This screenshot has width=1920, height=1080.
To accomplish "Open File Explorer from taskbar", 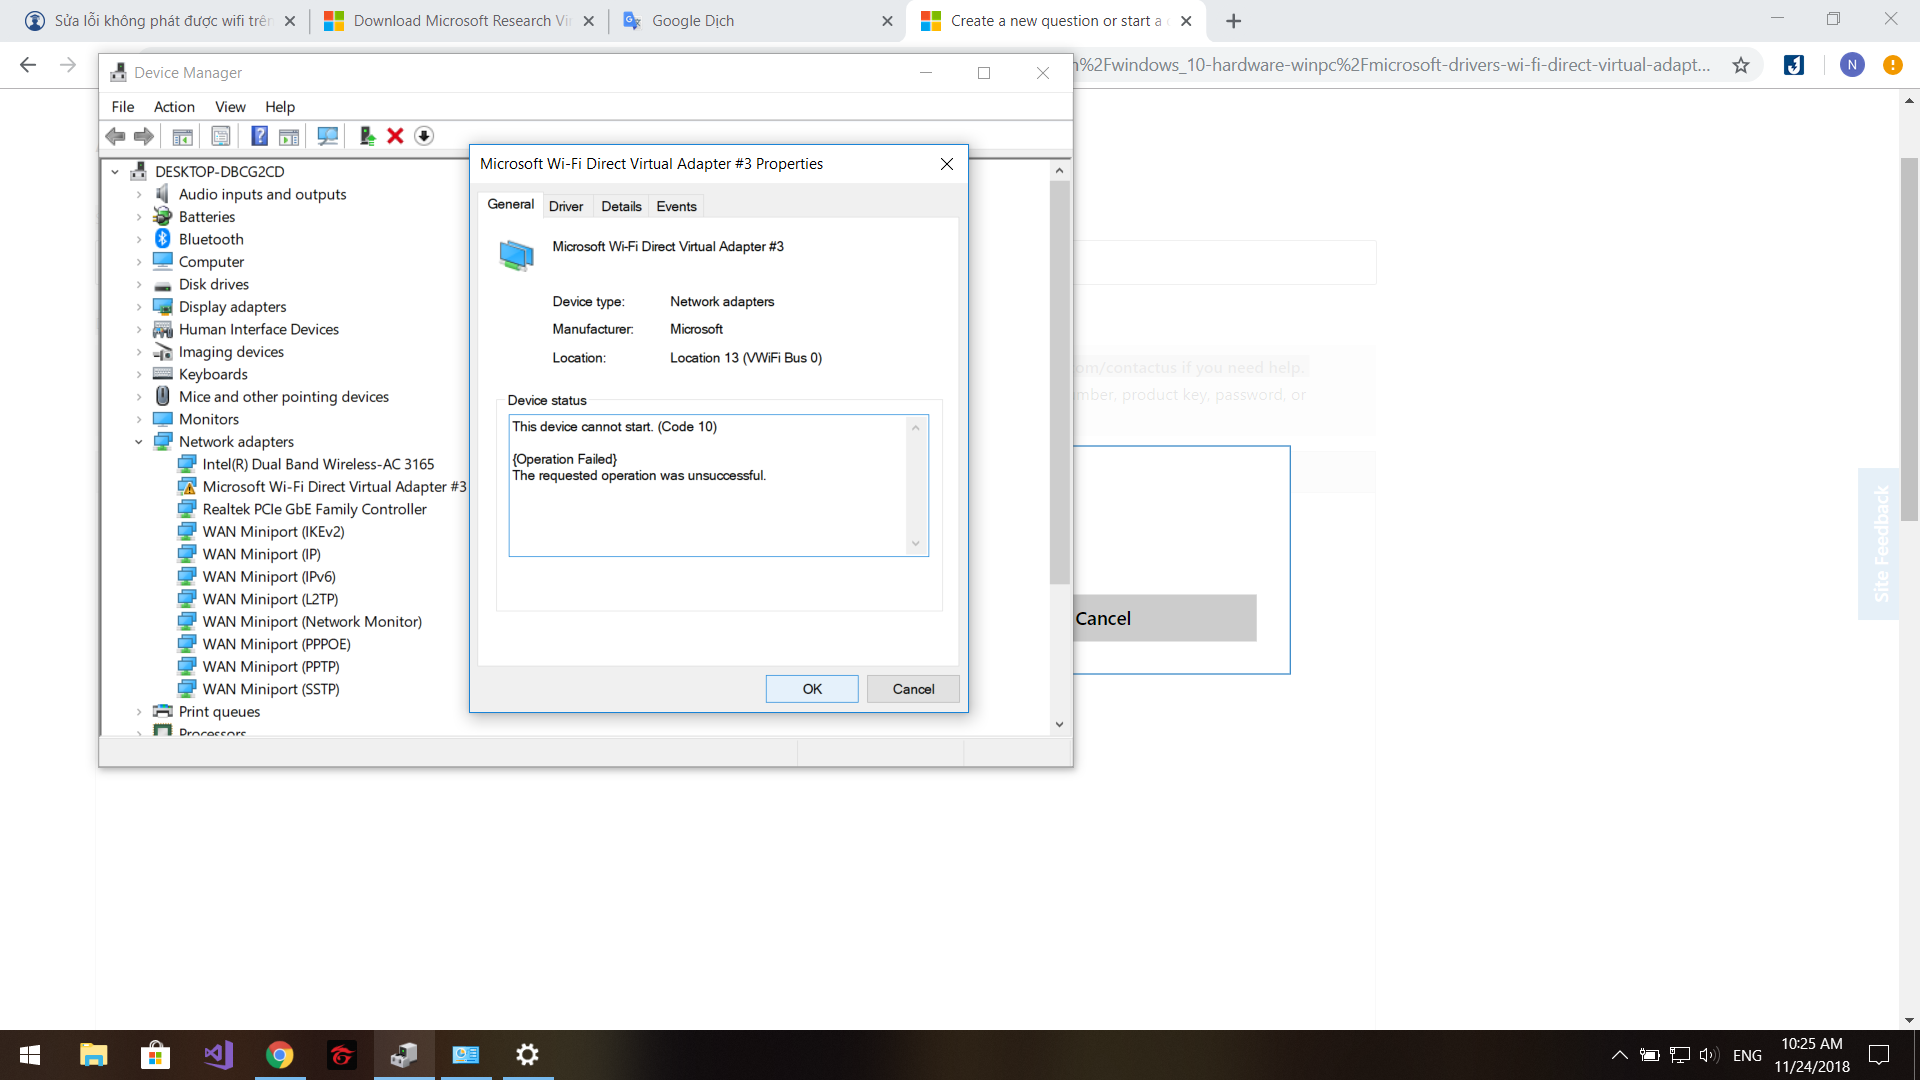I will pos(93,1055).
